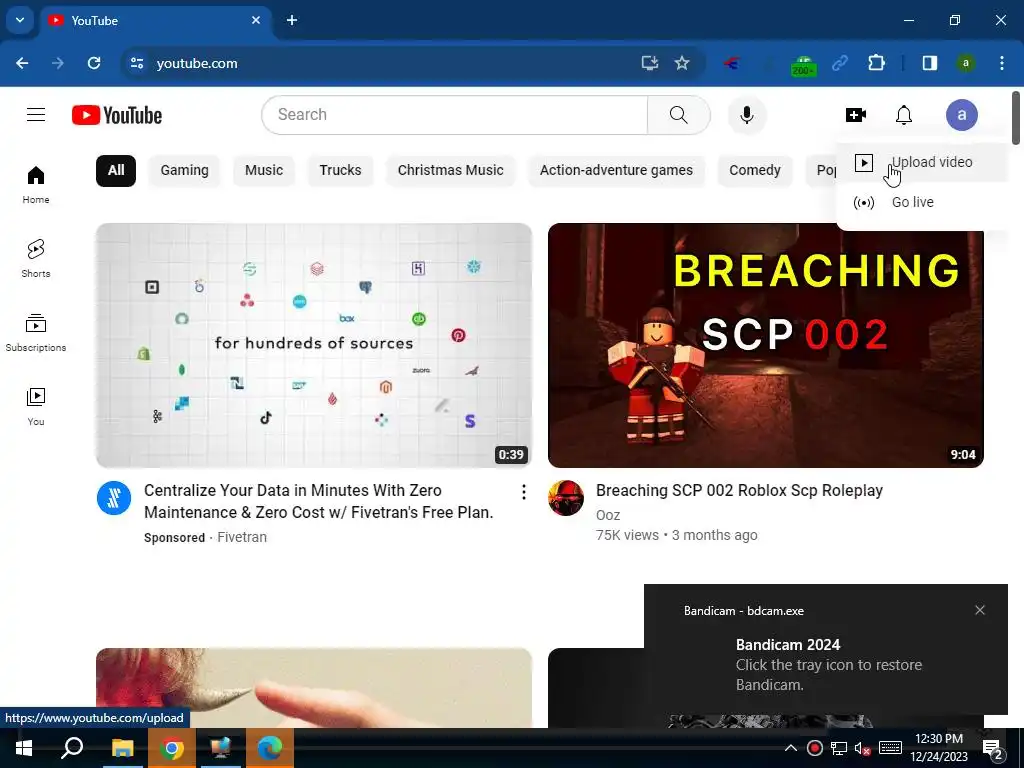Image resolution: width=1024 pixels, height=768 pixels.
Task: Open the Chrome extensions puzzle icon
Action: (876, 63)
